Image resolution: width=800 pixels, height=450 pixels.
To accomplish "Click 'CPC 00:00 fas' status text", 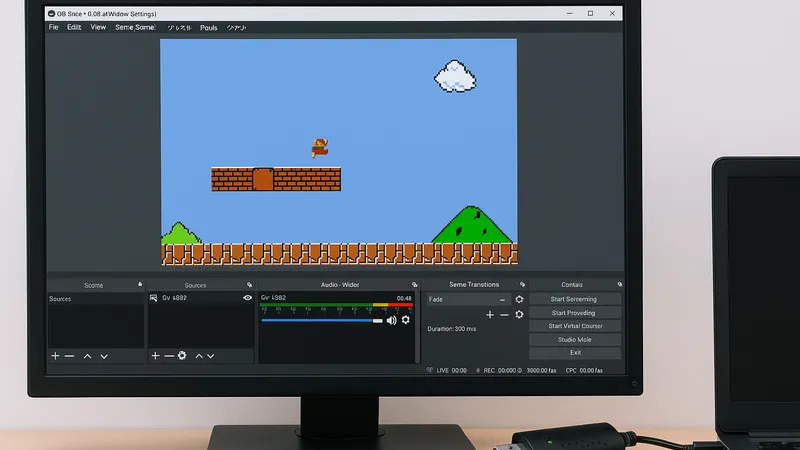I will coord(584,370).
